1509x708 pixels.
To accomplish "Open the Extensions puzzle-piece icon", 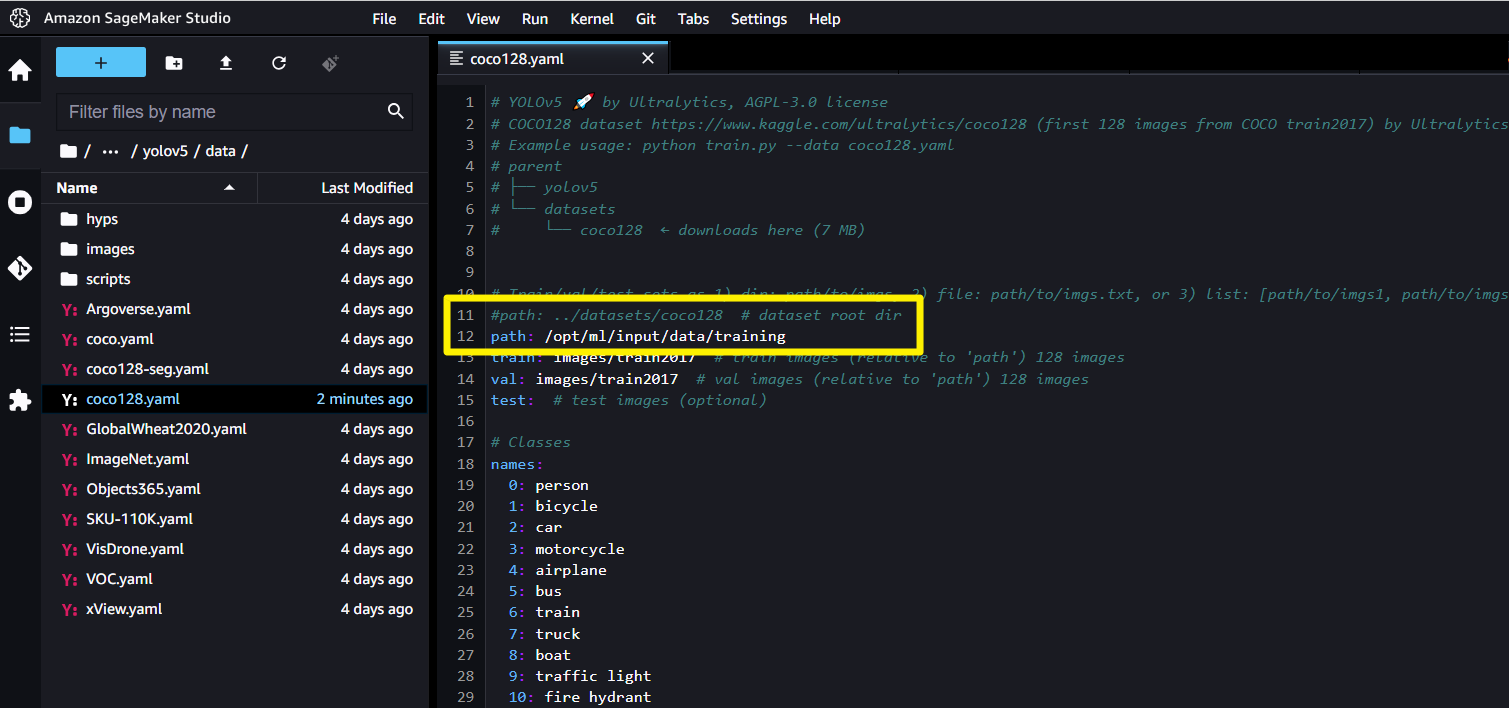I will pos(20,401).
